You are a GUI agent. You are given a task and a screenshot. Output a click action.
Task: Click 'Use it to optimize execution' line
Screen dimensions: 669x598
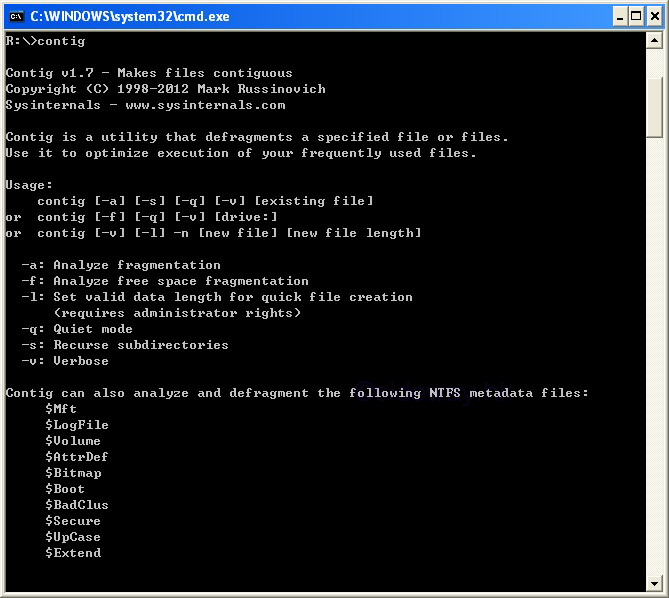(241, 153)
